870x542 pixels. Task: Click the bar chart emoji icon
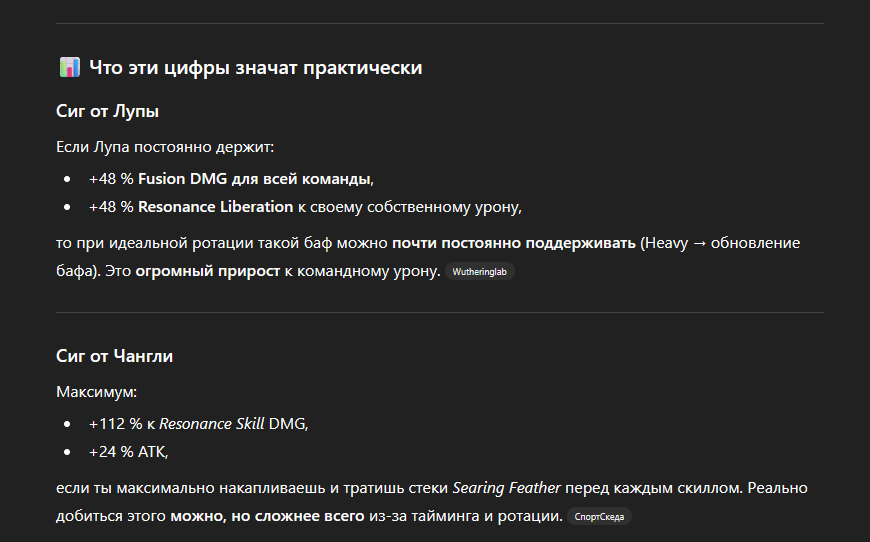coord(69,68)
